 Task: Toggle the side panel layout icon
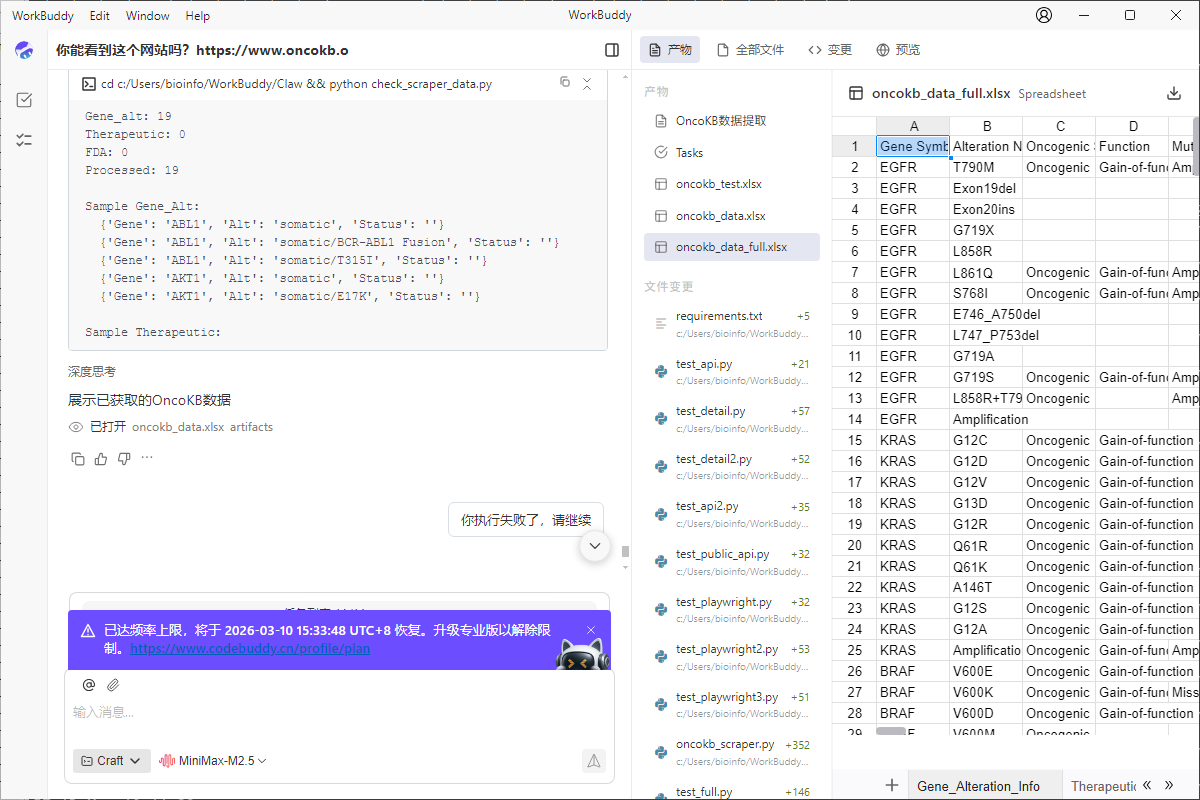(612, 50)
